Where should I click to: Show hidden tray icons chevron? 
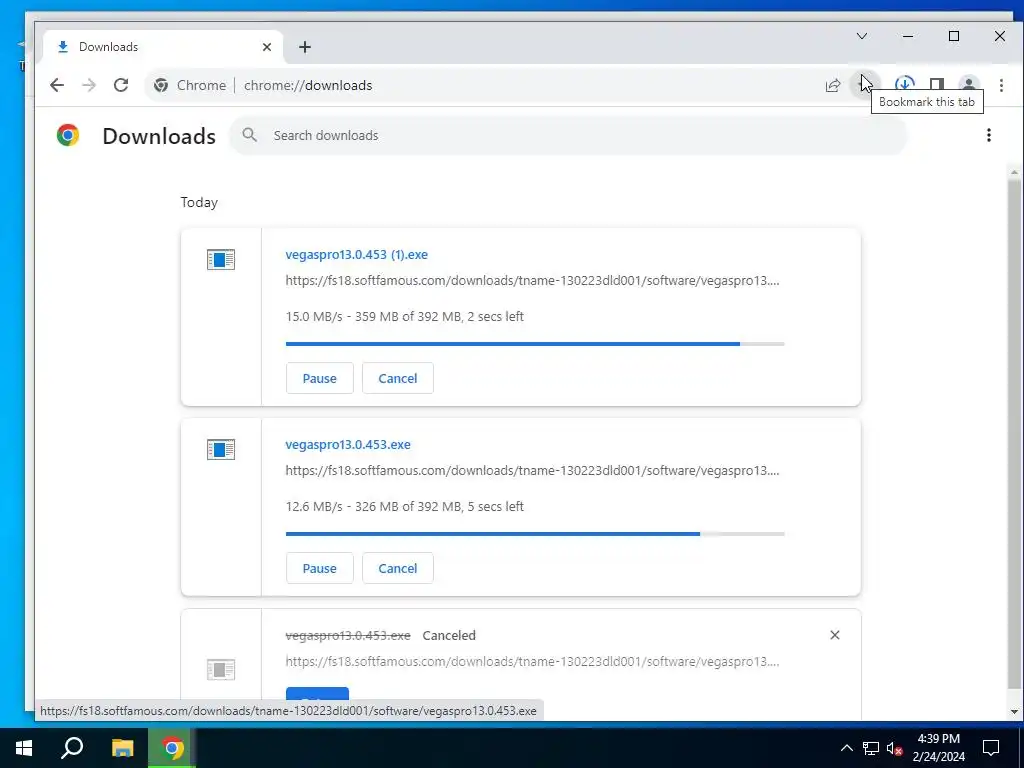[x=846, y=748]
